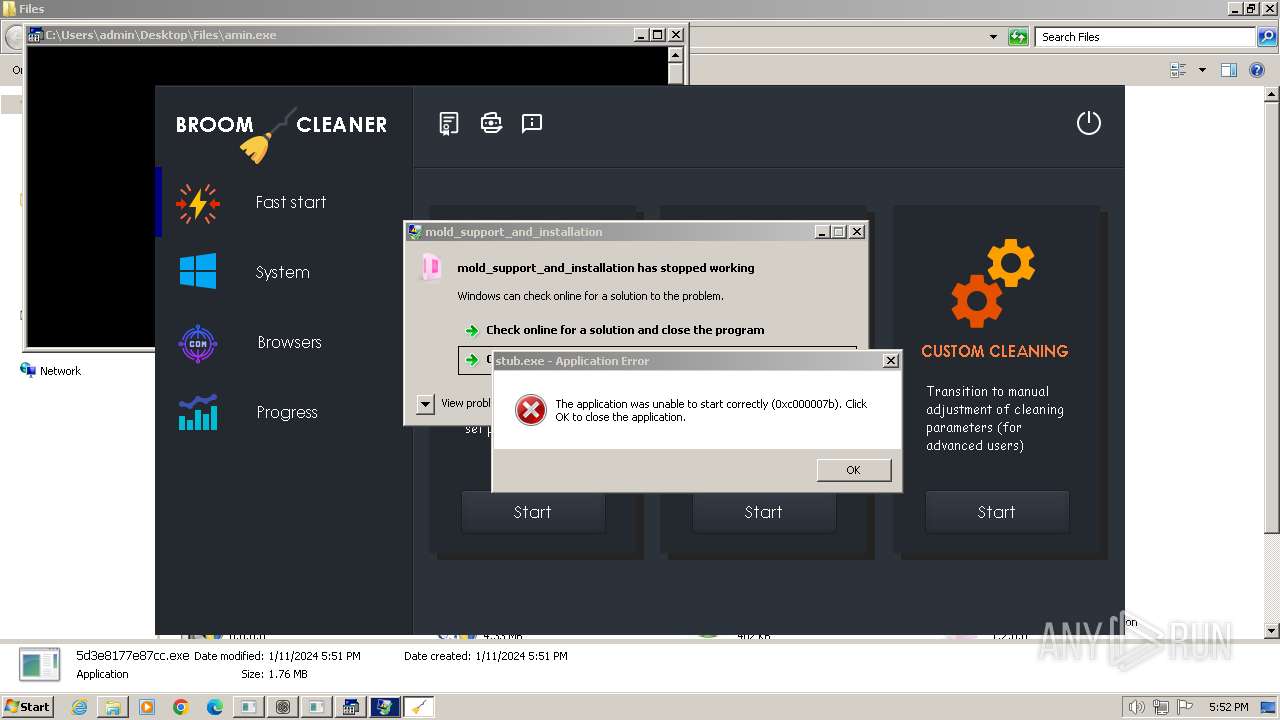Open the feedback speech-bubble icon in header
Image resolution: width=1280 pixels, height=720 pixels.
pos(532,123)
